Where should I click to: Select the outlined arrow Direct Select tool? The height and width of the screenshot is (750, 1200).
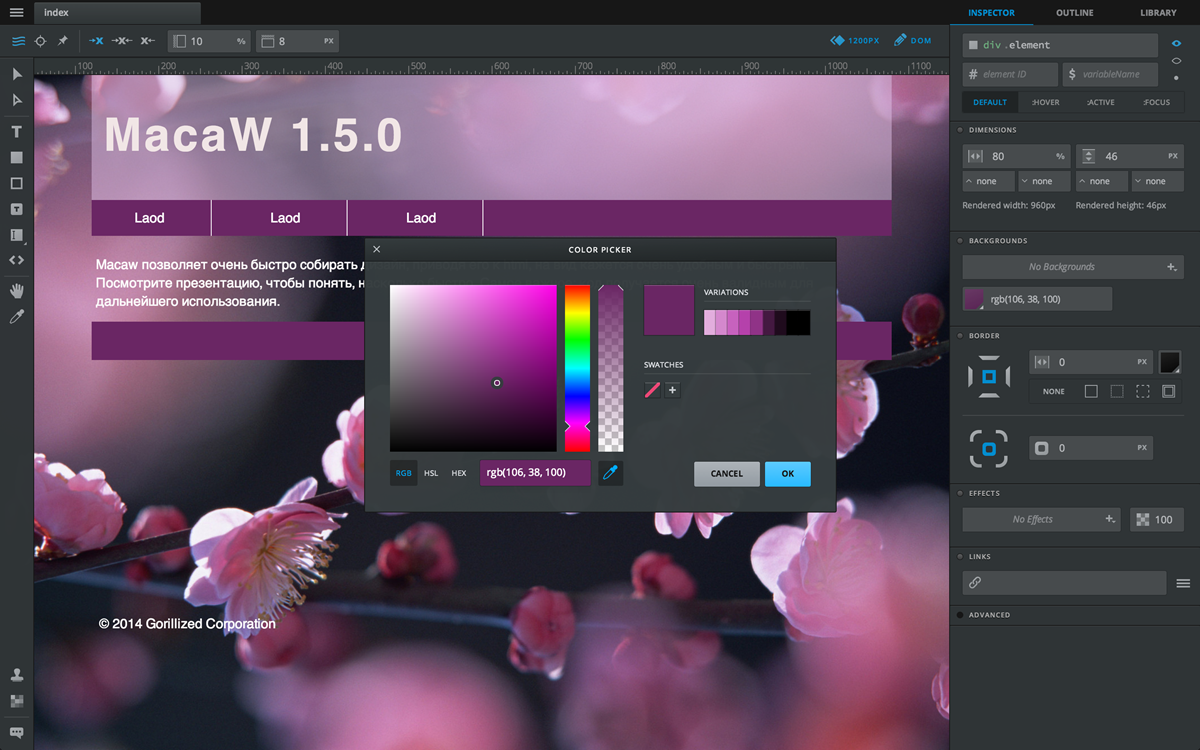tap(17, 100)
